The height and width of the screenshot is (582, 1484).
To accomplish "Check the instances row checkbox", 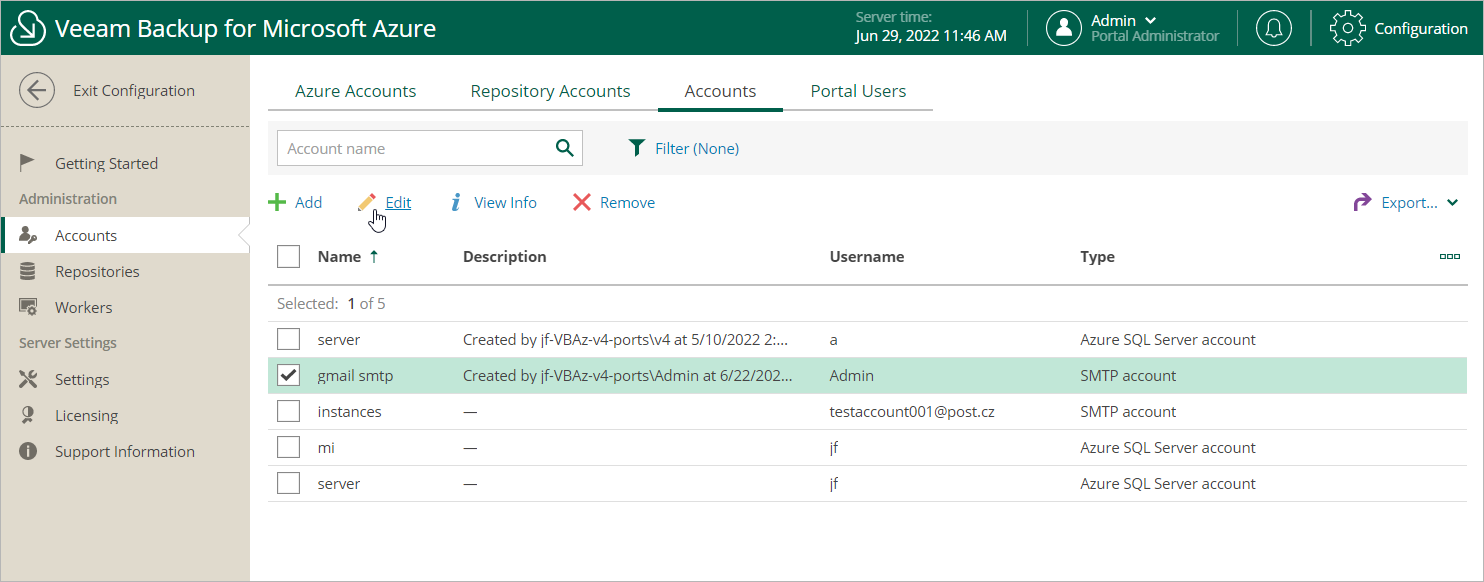I will (289, 411).
